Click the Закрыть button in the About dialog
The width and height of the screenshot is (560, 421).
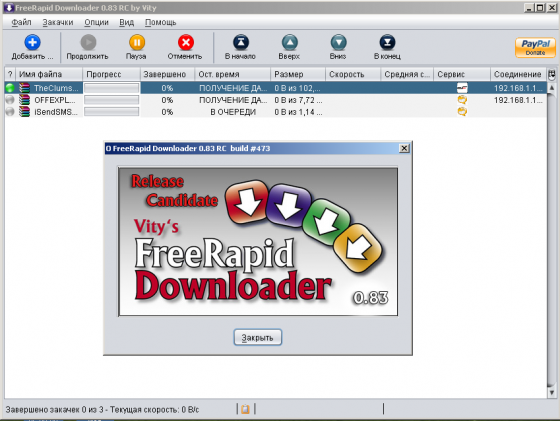click(x=258, y=337)
